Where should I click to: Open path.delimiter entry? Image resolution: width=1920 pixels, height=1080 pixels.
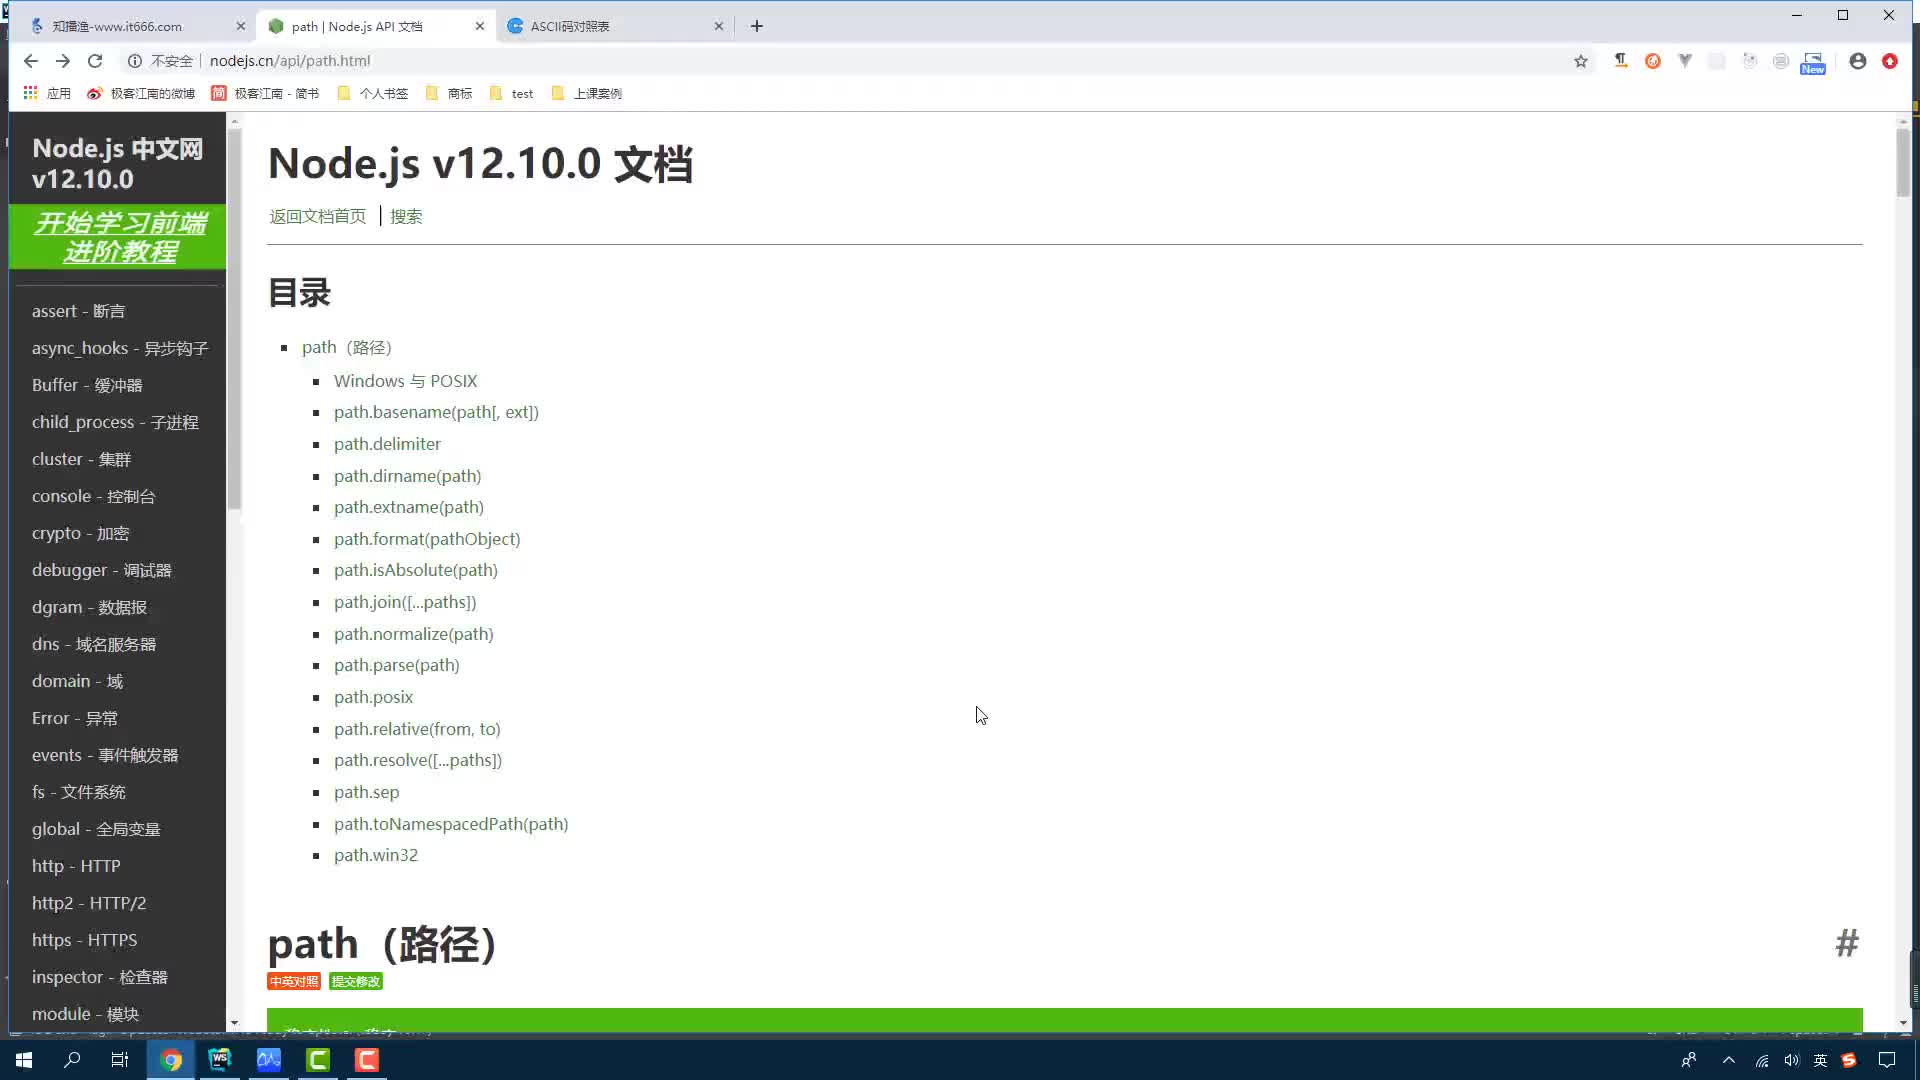(x=387, y=444)
